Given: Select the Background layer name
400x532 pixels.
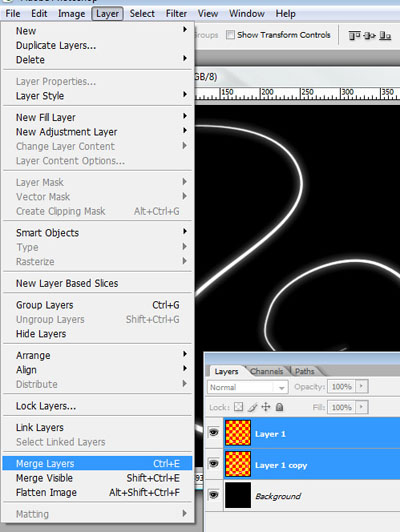Looking at the screenshot, I should tap(278, 496).
